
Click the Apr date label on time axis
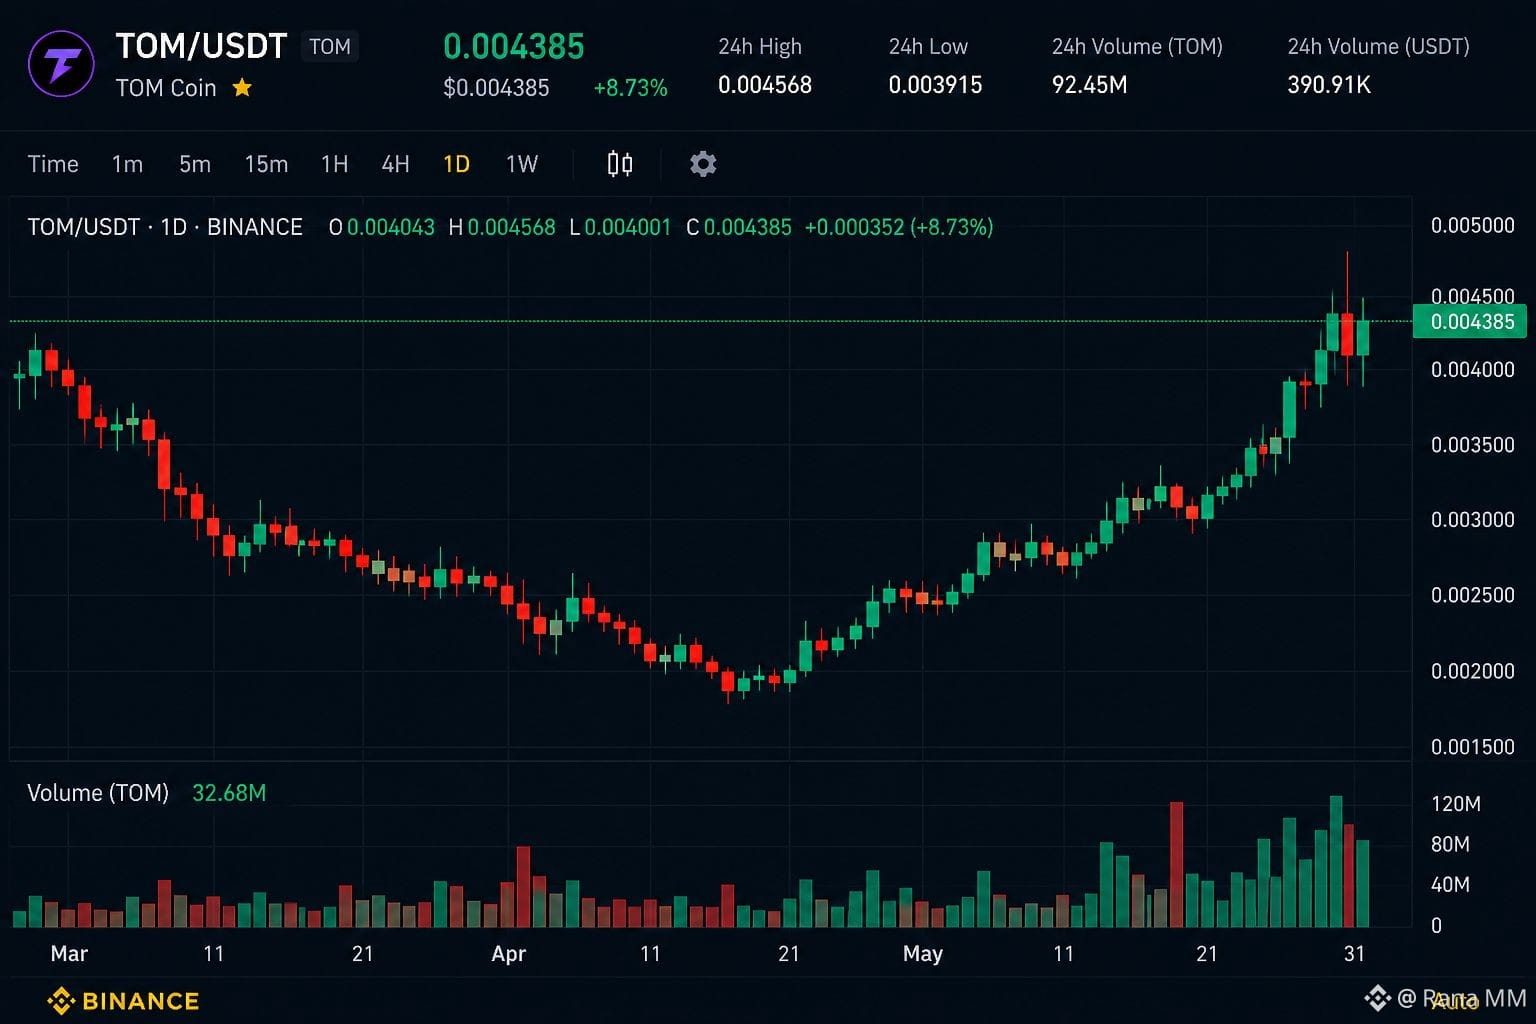[508, 954]
